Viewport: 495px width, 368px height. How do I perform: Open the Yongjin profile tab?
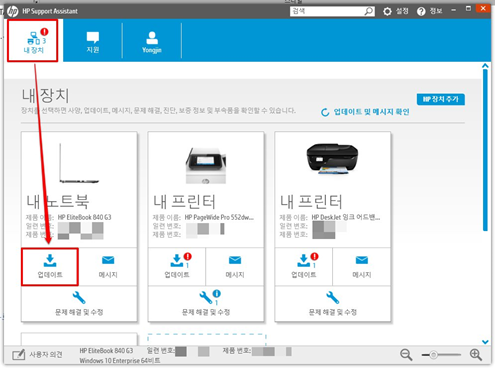coord(152,41)
